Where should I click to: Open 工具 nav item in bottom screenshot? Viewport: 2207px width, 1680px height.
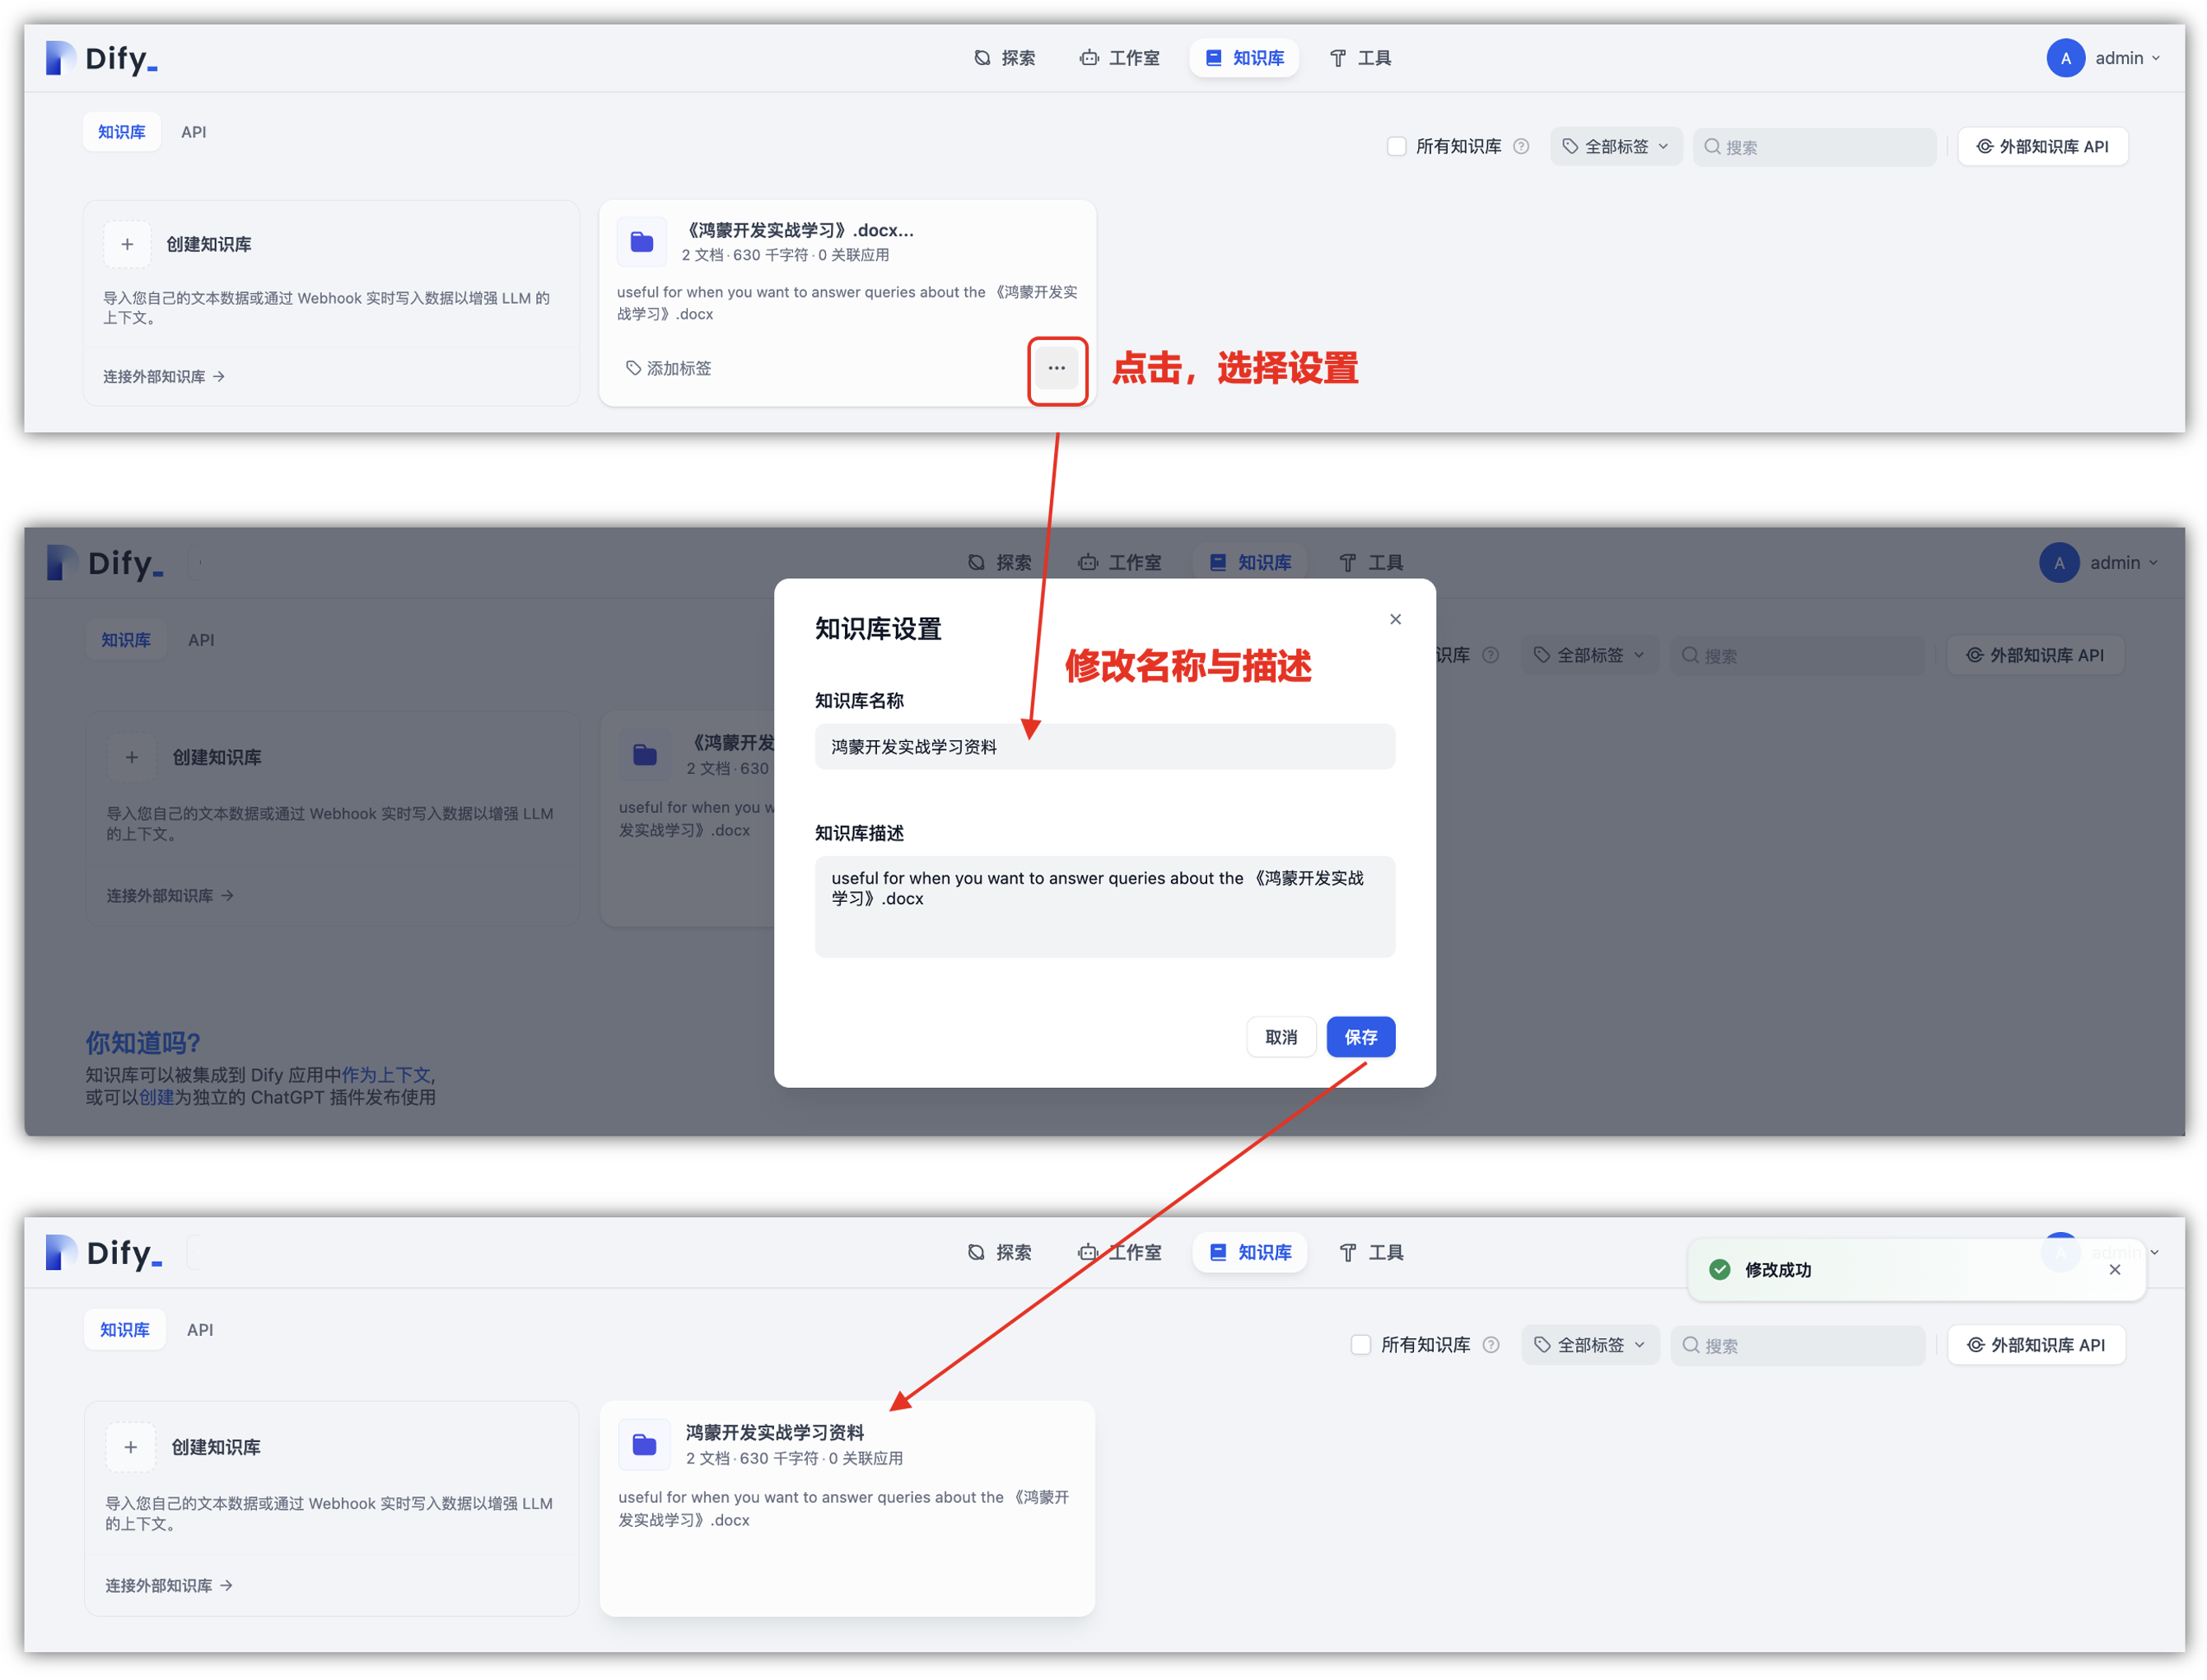point(1371,1252)
